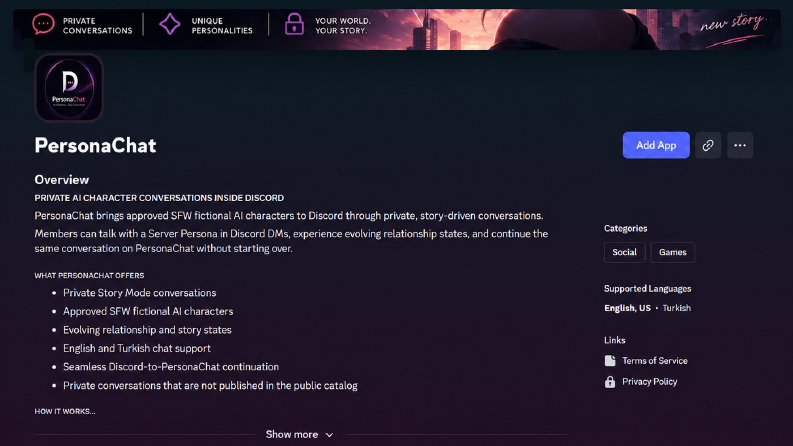Click 'Turkish' supported language
Viewport: 793px width, 446px height.
(x=677, y=308)
